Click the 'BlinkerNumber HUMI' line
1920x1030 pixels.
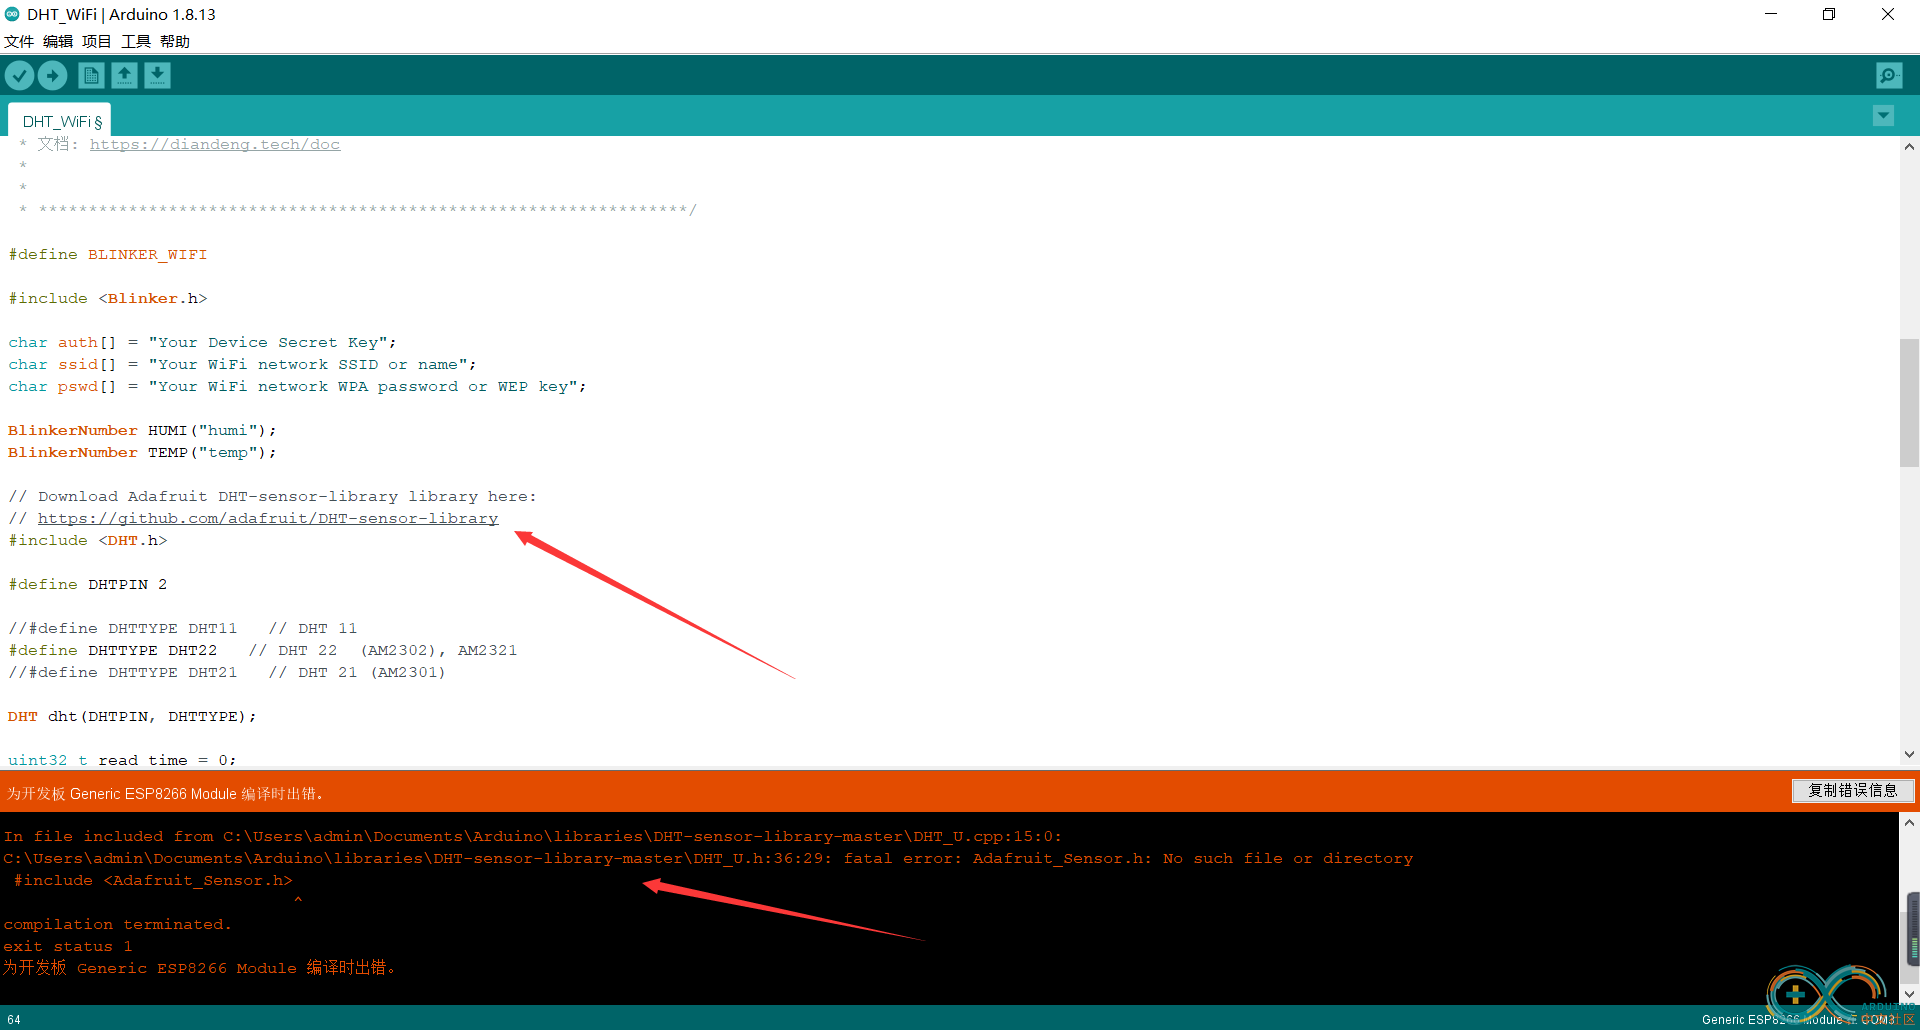pos(142,430)
